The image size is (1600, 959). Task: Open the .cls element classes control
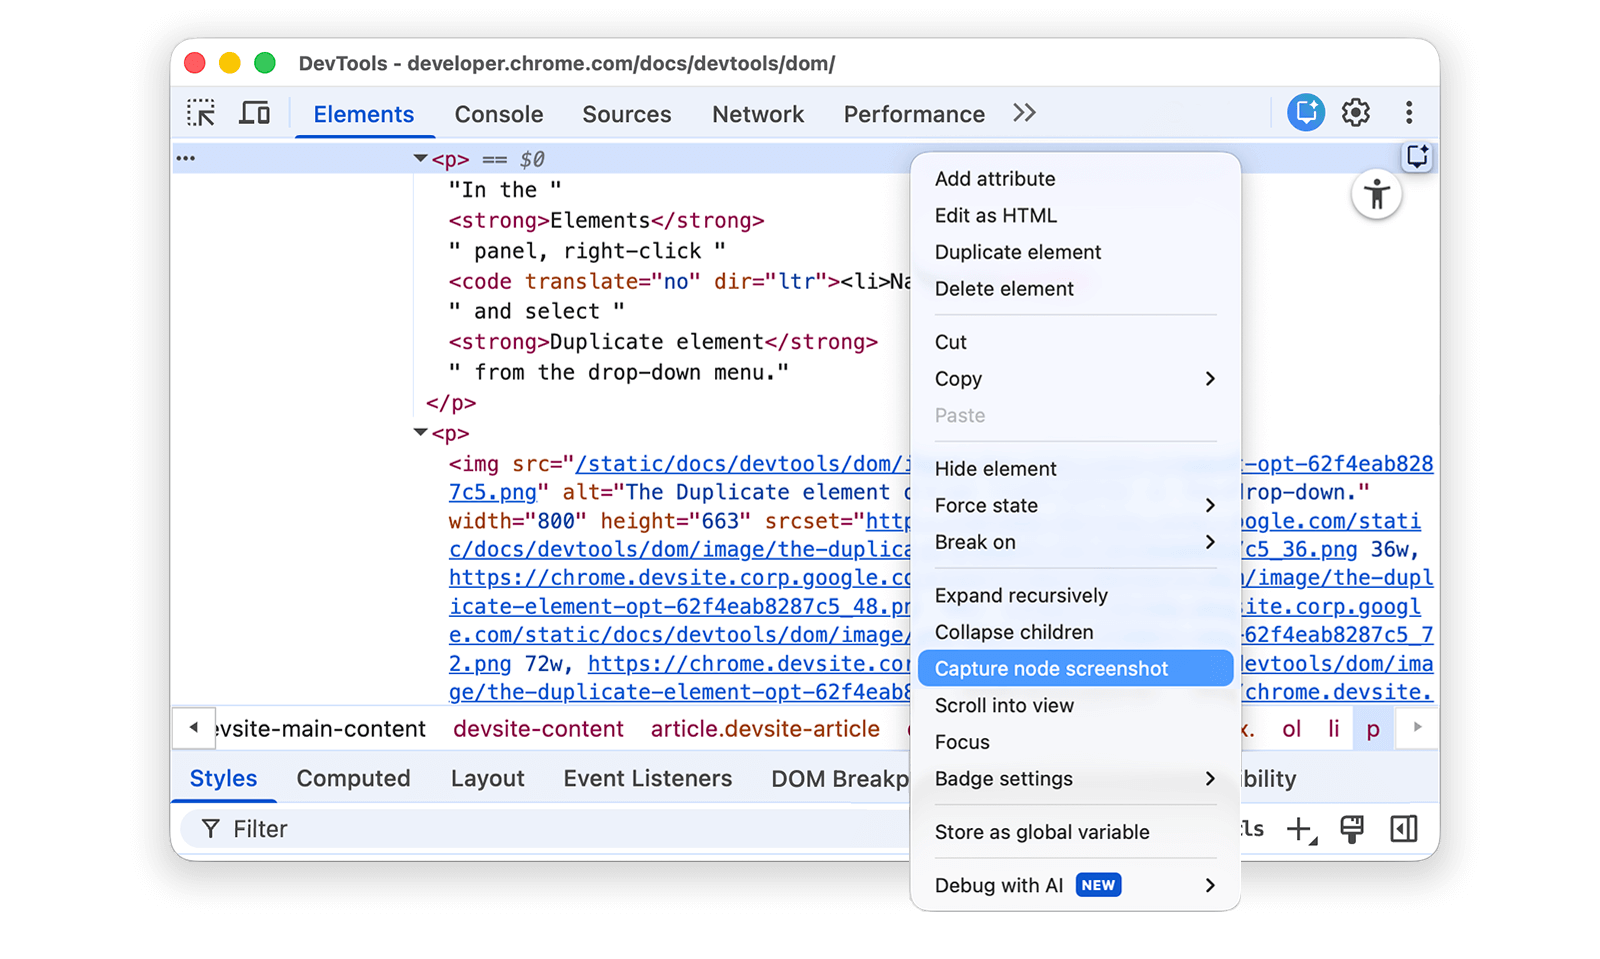point(1251,828)
